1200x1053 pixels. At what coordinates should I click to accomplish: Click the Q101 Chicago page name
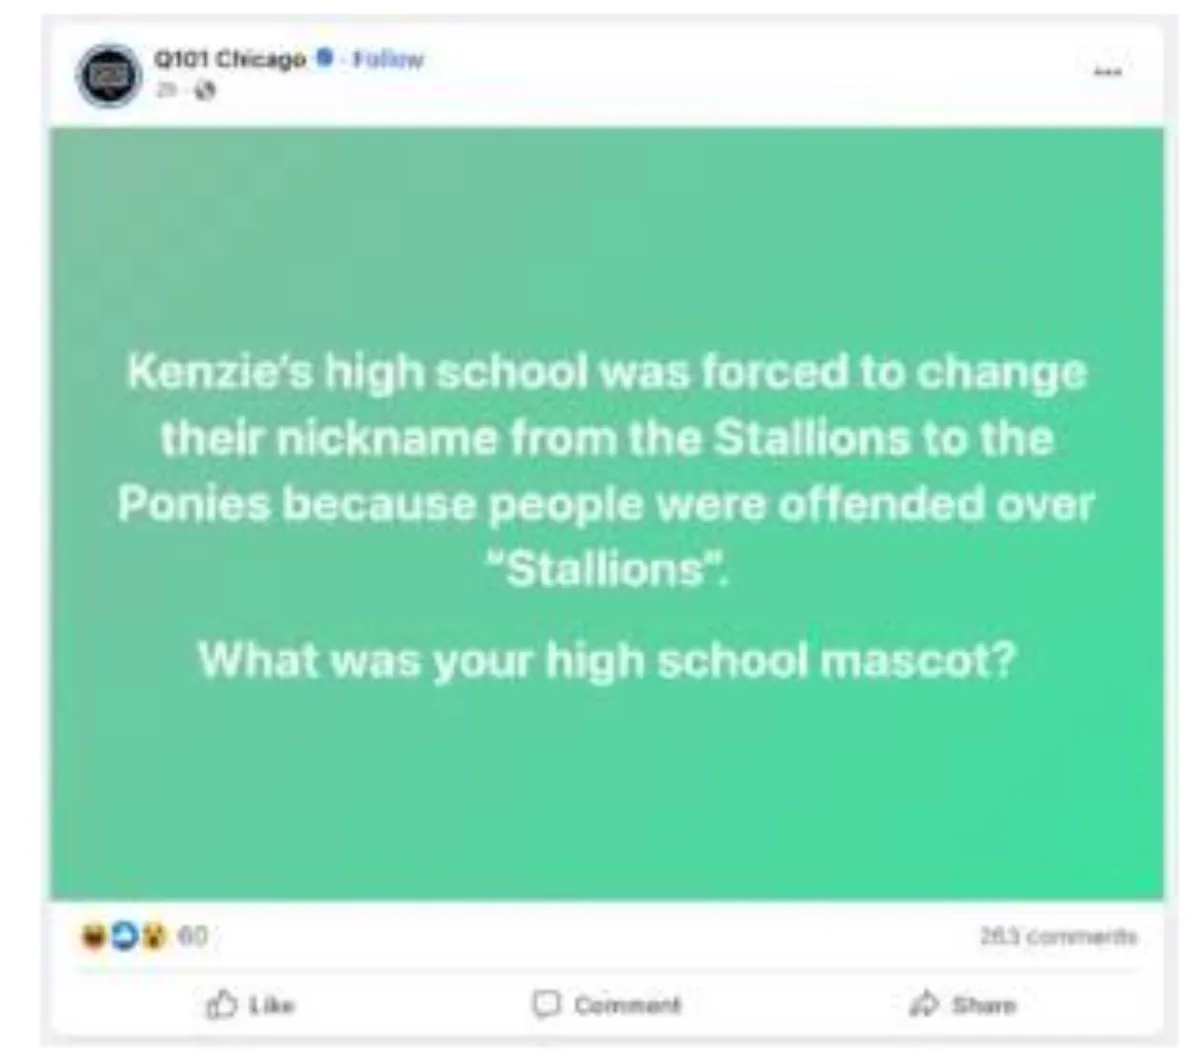pyautogui.click(x=229, y=59)
